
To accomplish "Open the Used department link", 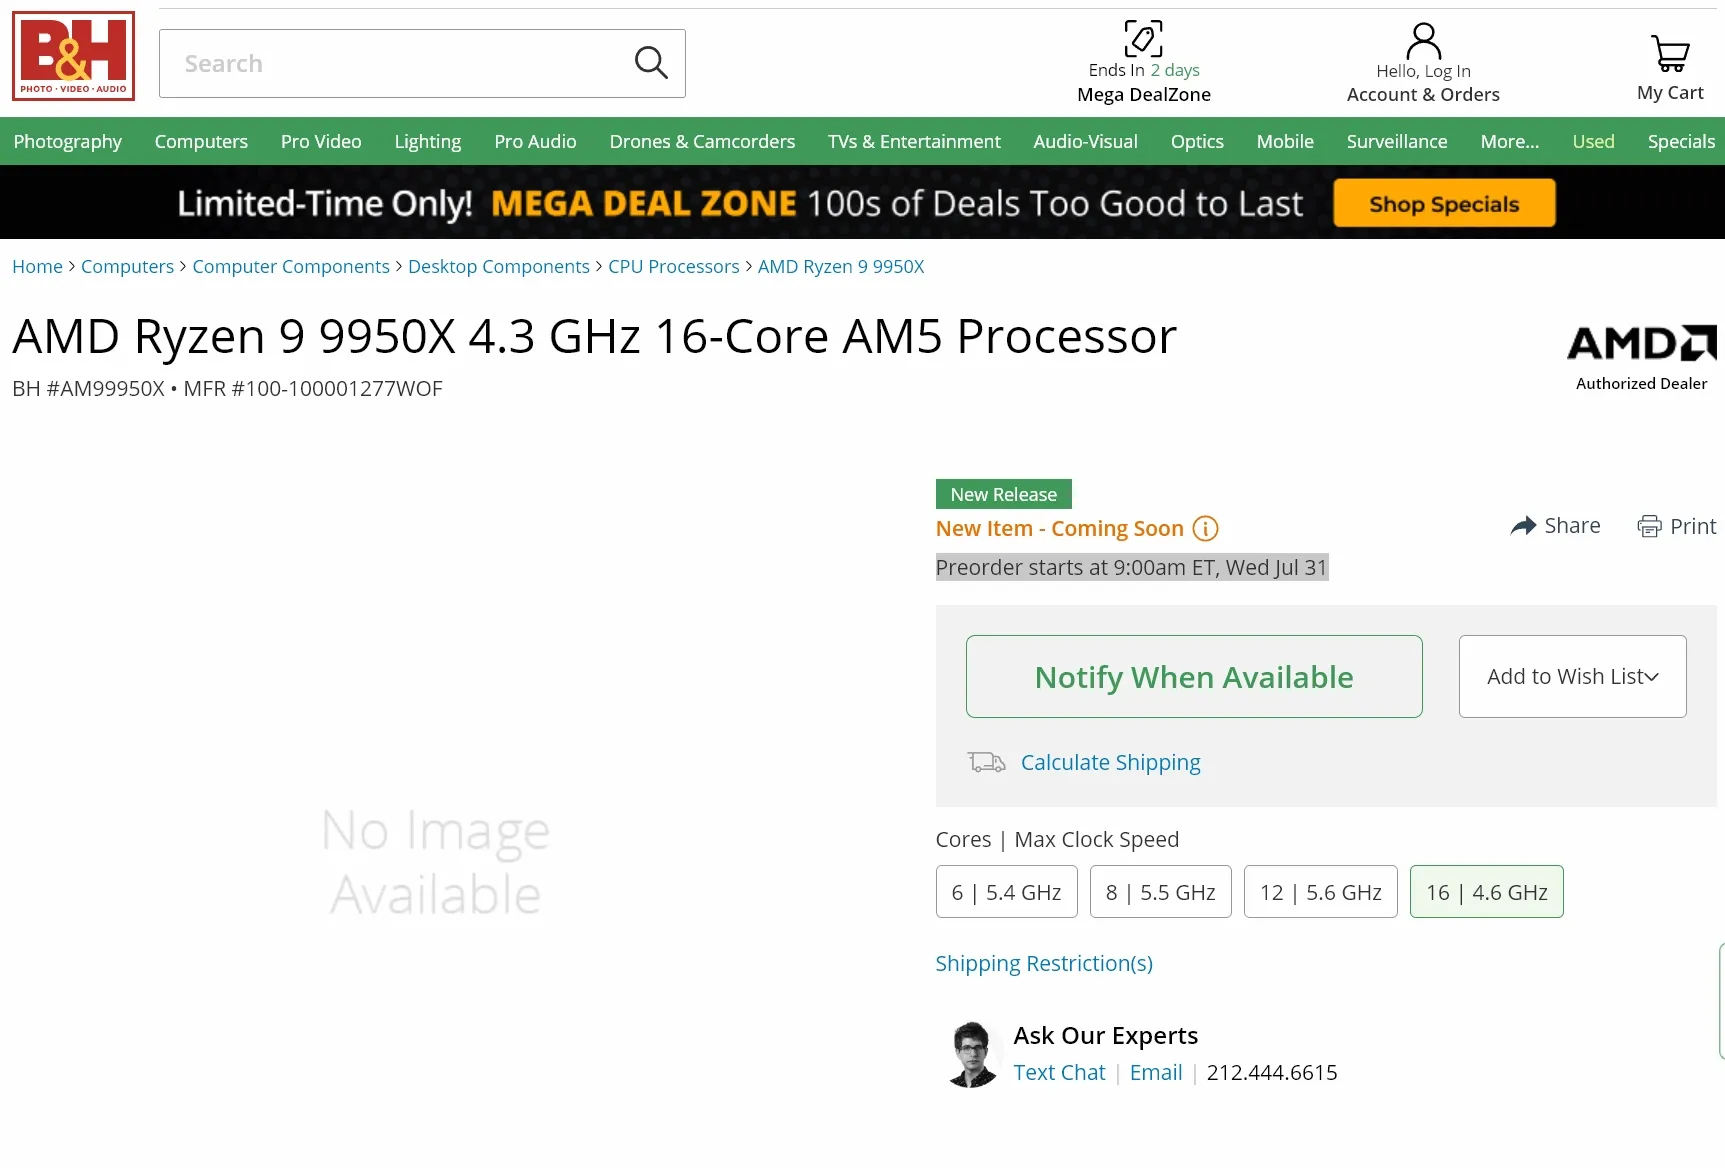I will [1593, 141].
